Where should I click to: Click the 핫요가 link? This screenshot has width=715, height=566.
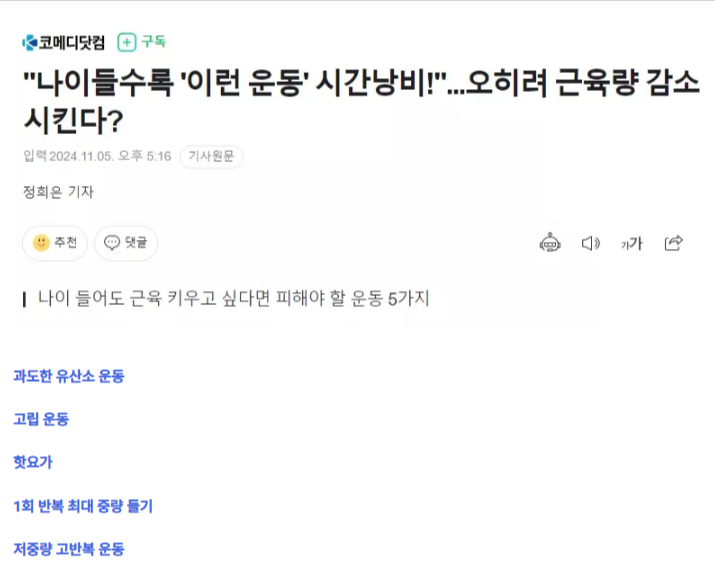[33, 462]
